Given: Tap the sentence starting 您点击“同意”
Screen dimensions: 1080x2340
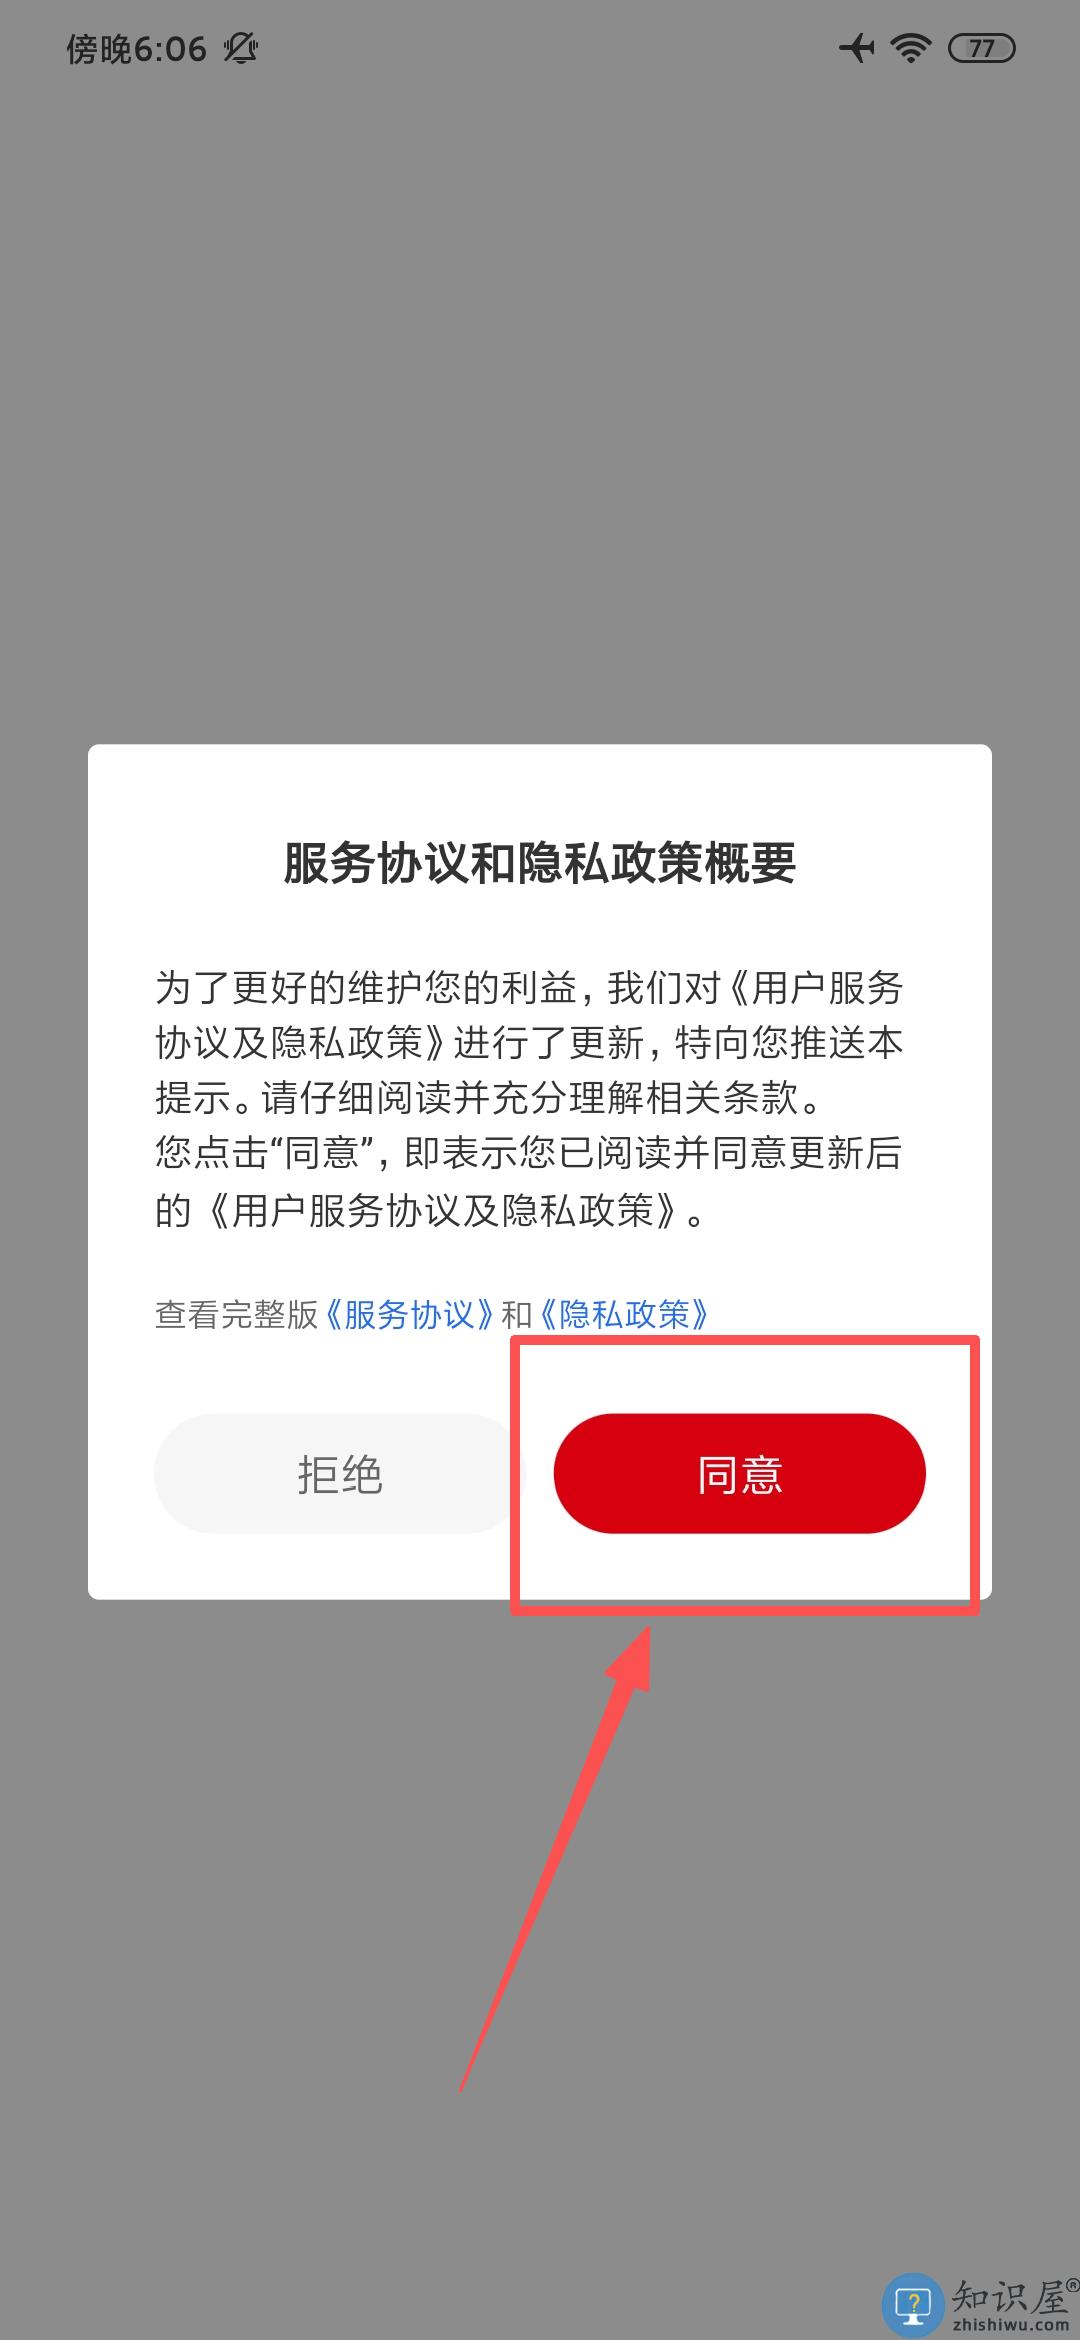Looking at the screenshot, I should [528, 1181].
